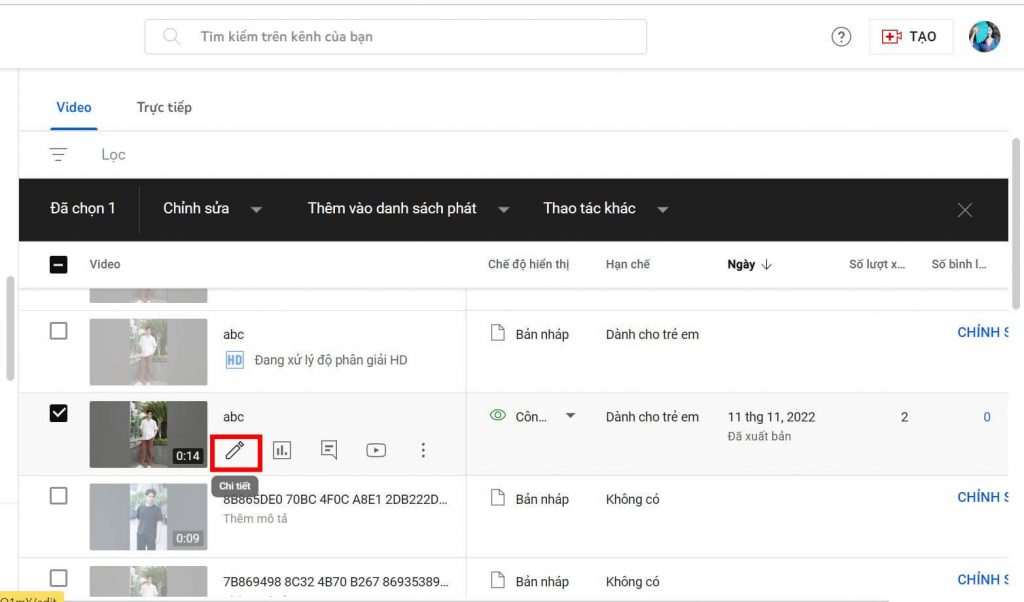This screenshot has height=602, width=1024.
Task: Expand the Chỉnh sửa dropdown
Action: tap(210, 208)
